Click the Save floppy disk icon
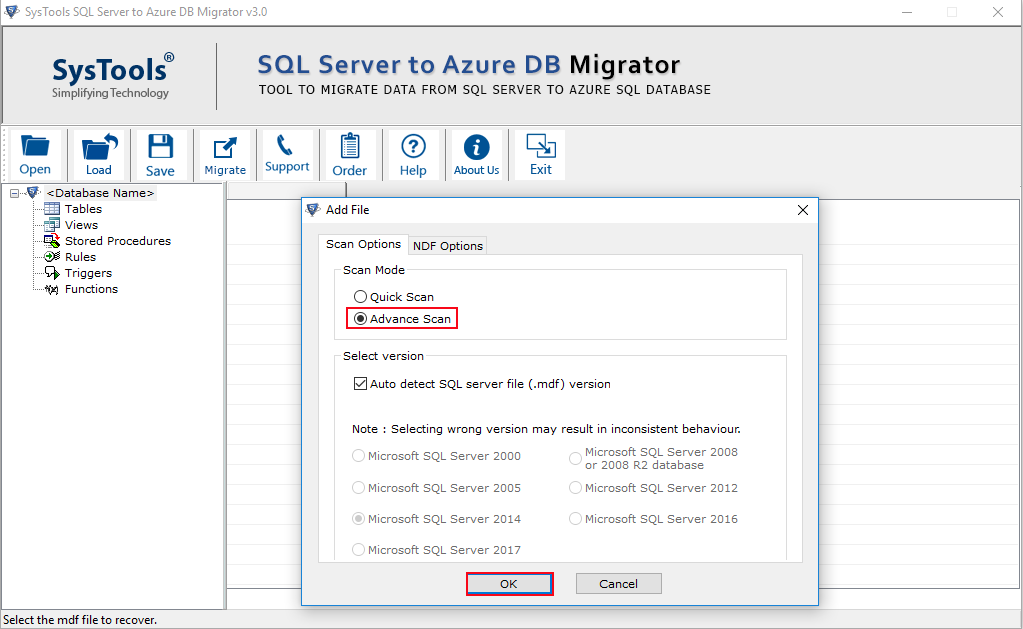This screenshot has height=629, width=1023. click(160, 154)
